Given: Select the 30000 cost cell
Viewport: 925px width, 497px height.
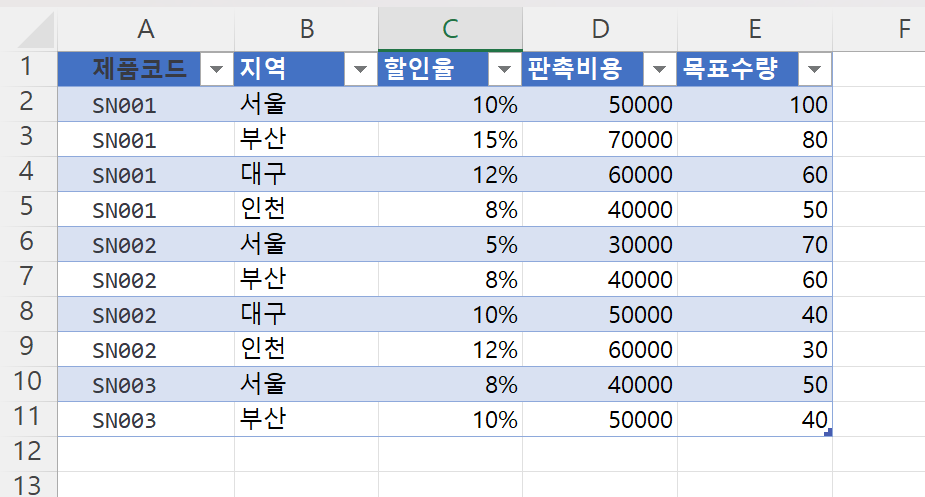Looking at the screenshot, I should tap(600, 244).
